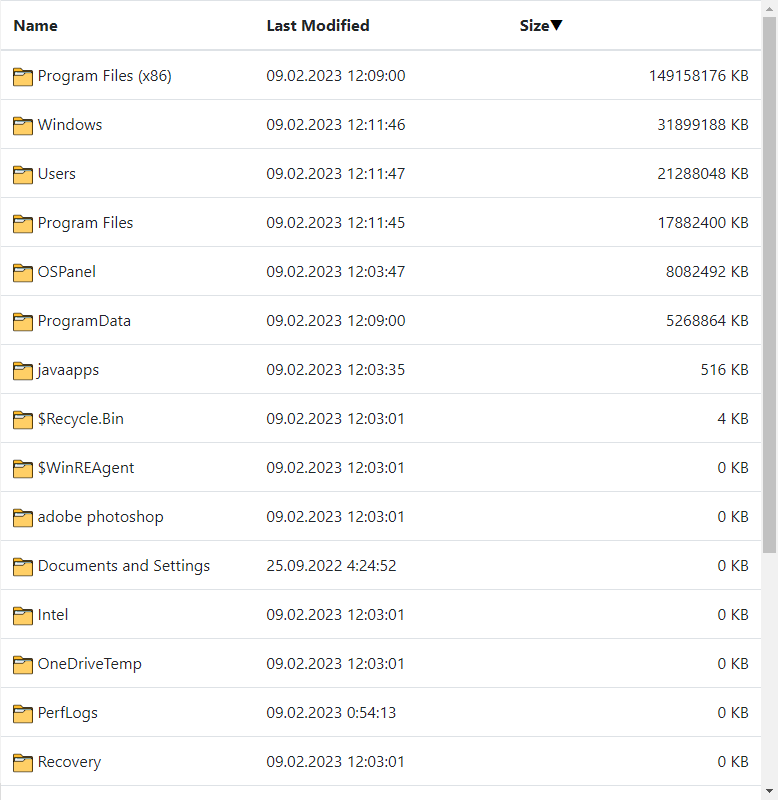Viewport: 781px width, 803px height.
Task: Sort by the Last Modified column
Action: tap(318, 25)
